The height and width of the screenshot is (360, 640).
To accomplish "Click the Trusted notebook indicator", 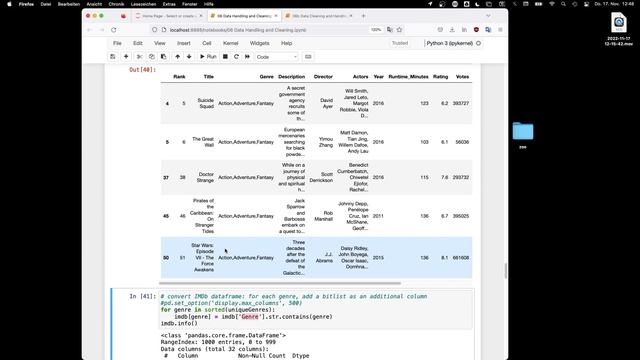I will coord(400,43).
